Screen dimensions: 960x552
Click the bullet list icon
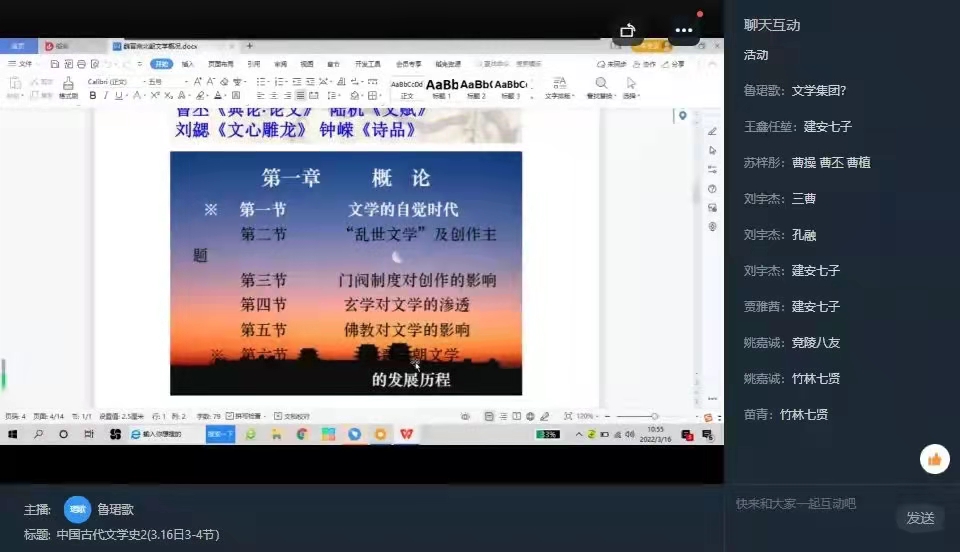[x=261, y=81]
